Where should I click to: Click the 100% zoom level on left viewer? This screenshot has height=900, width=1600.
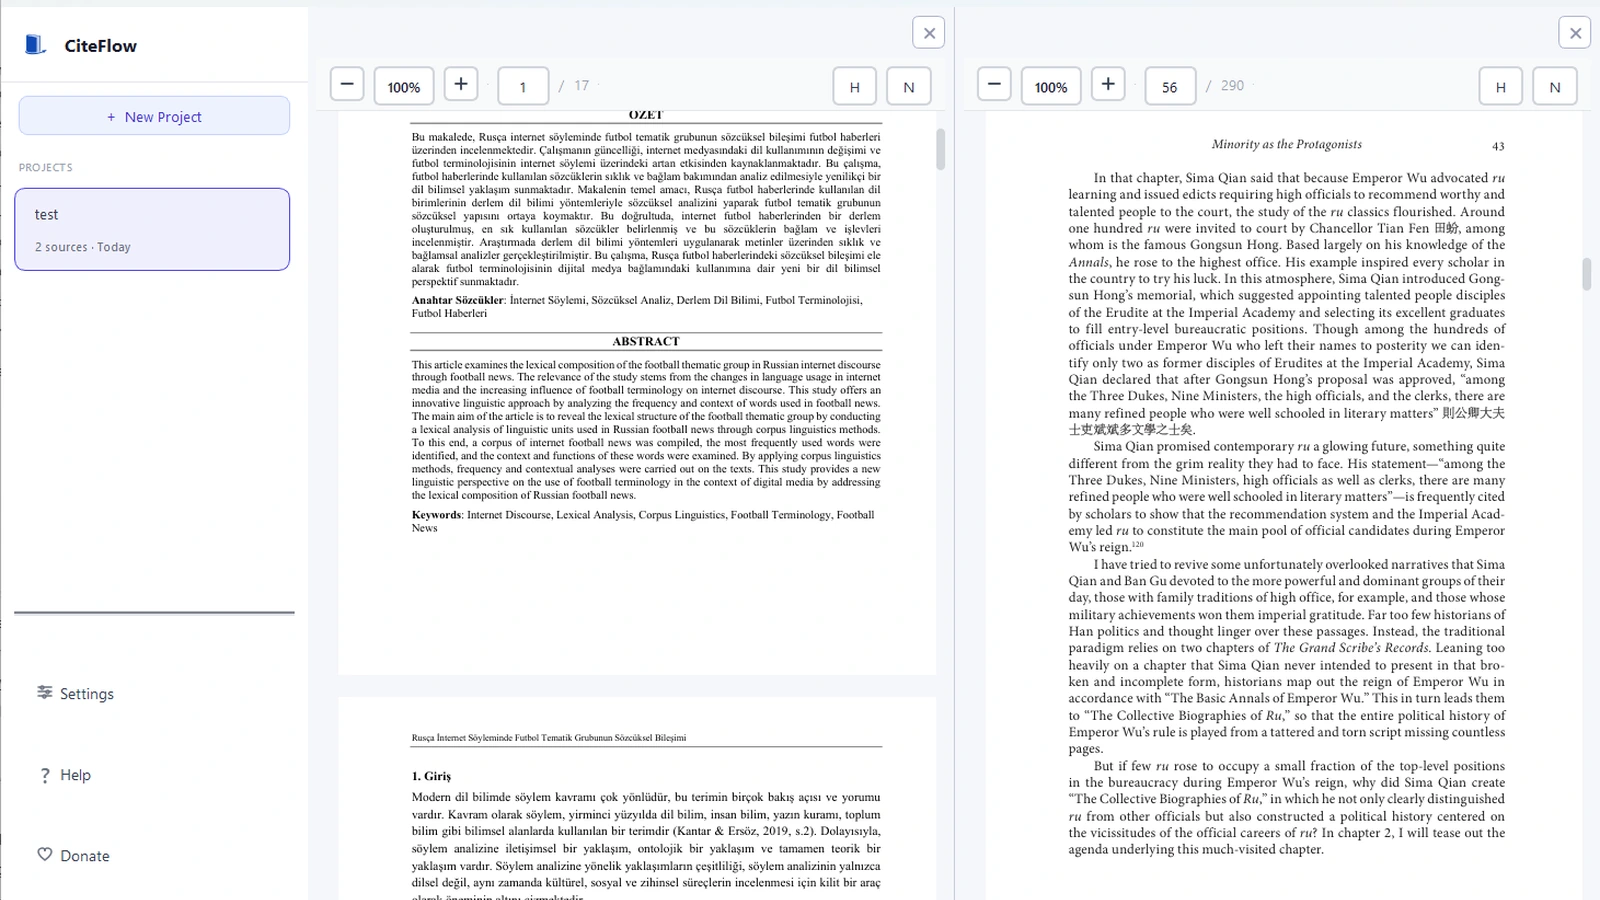[x=403, y=86]
